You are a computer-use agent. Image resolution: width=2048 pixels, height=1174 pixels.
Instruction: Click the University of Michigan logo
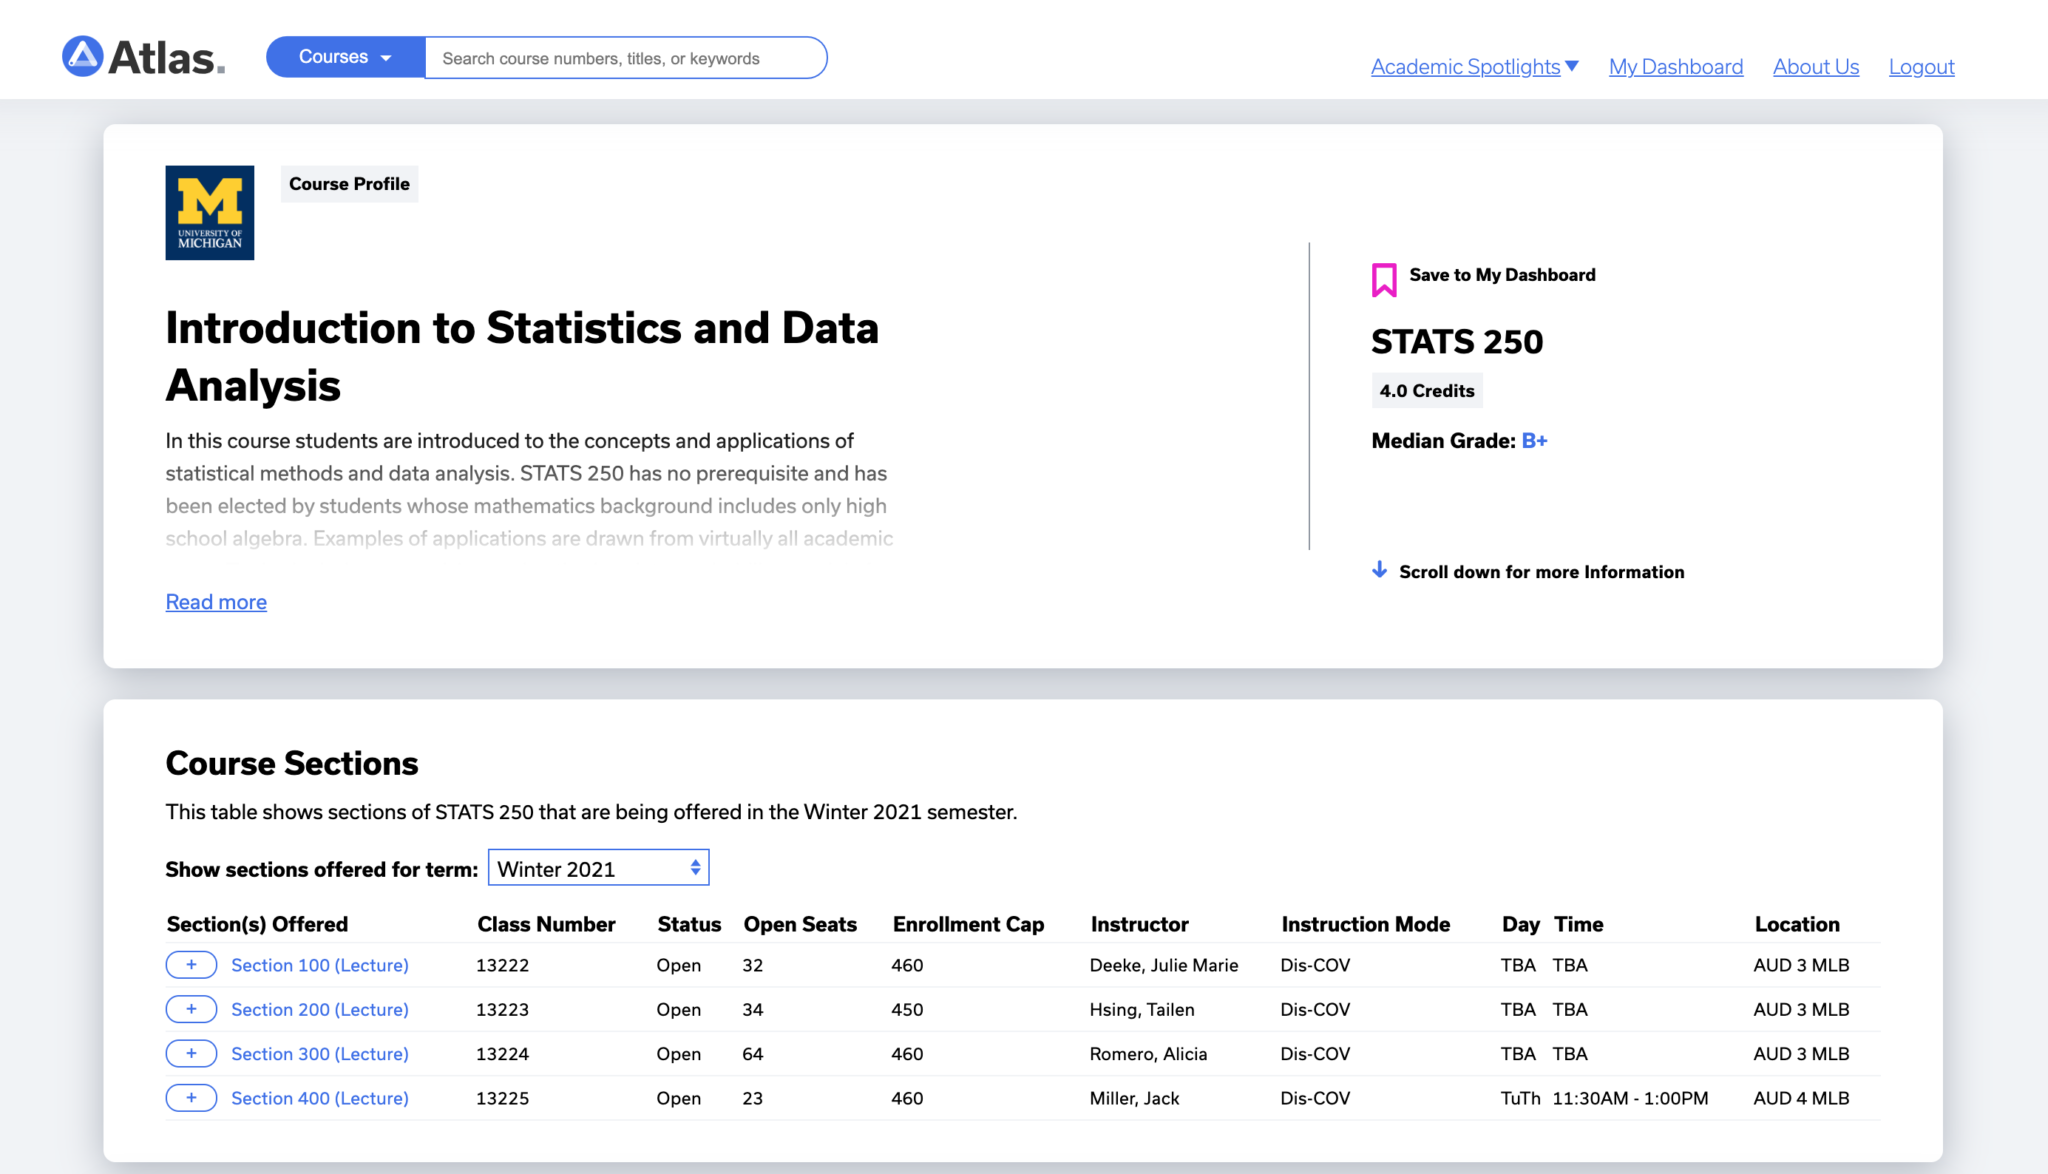coord(210,213)
